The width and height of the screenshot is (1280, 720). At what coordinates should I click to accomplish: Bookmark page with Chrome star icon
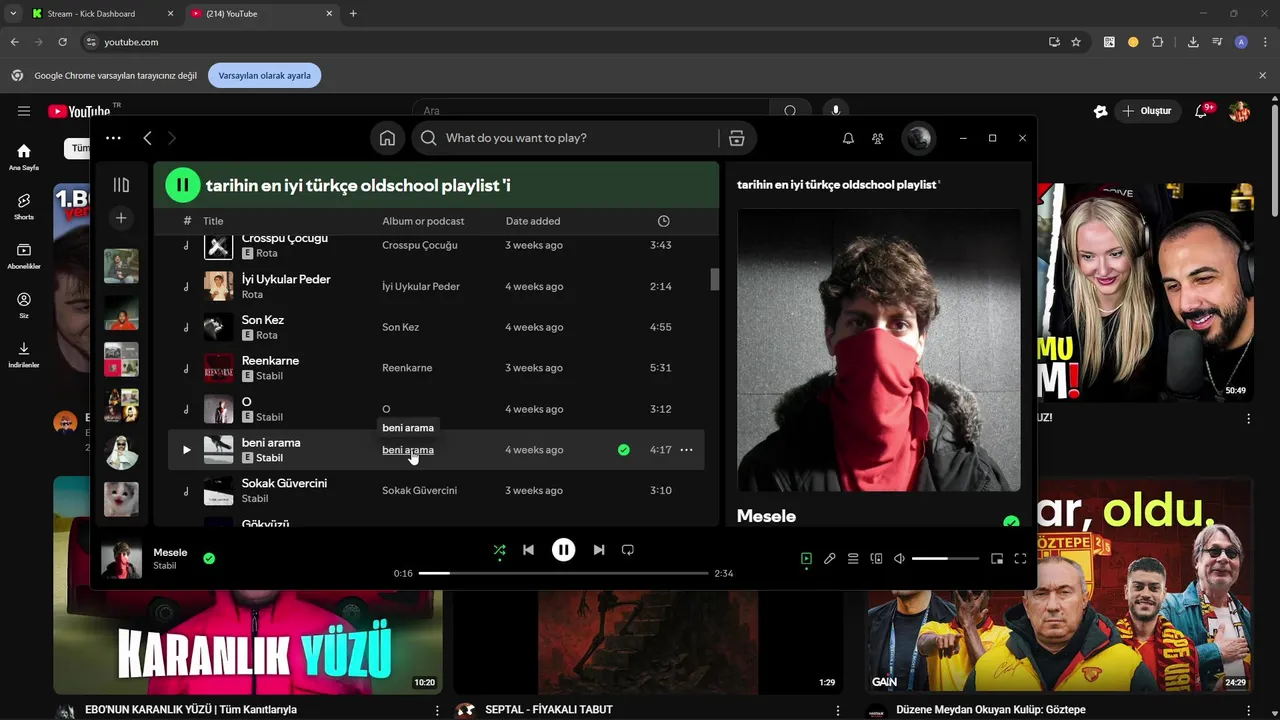point(1076,42)
